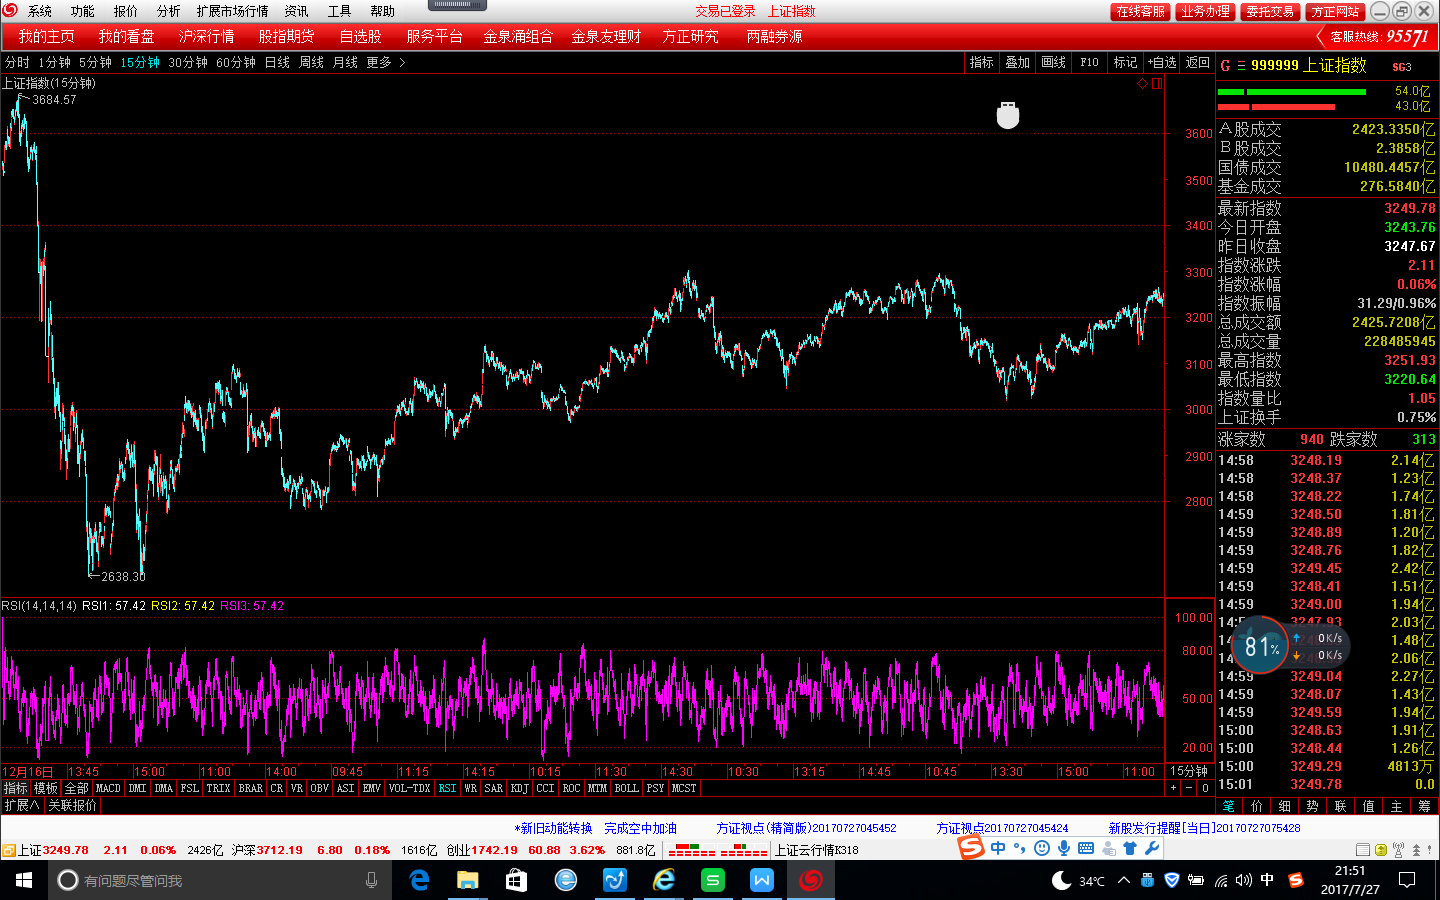Select the 60分钟 period
Image resolution: width=1440 pixels, height=900 pixels.
(236, 62)
